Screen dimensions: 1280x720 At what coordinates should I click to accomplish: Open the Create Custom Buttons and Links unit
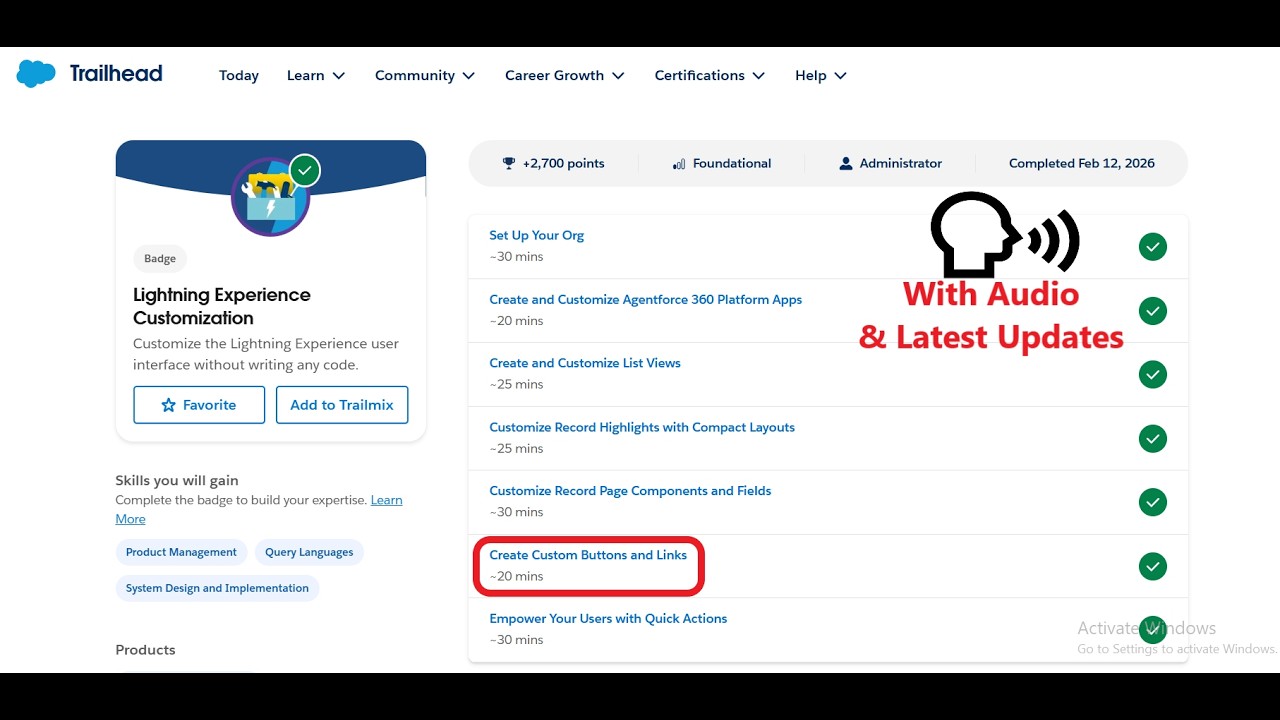588,555
